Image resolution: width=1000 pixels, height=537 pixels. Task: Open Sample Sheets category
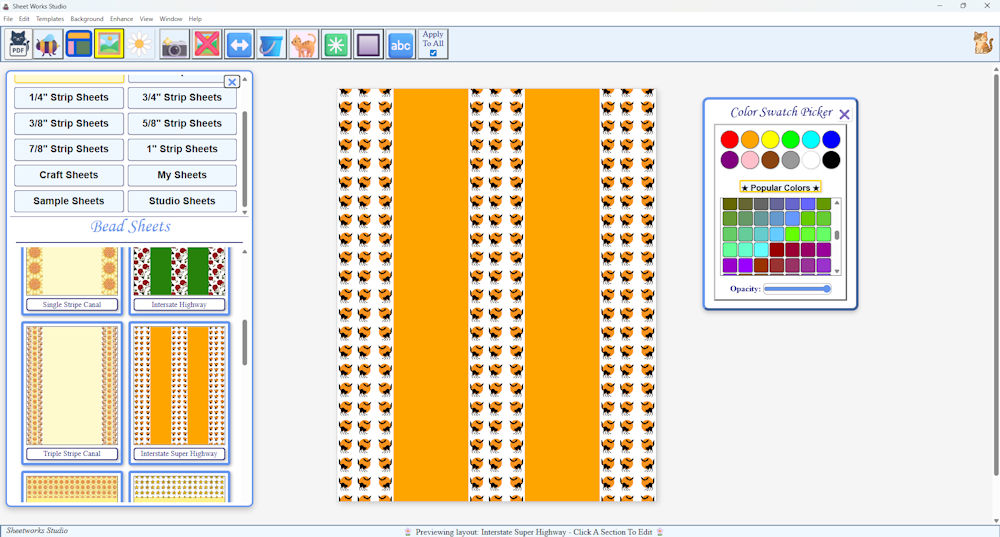(x=69, y=201)
